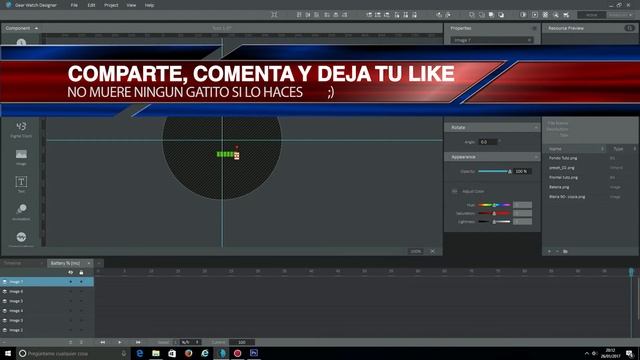Jump to timeline start
This screenshot has width=640, height=360.
tap(102, 342)
